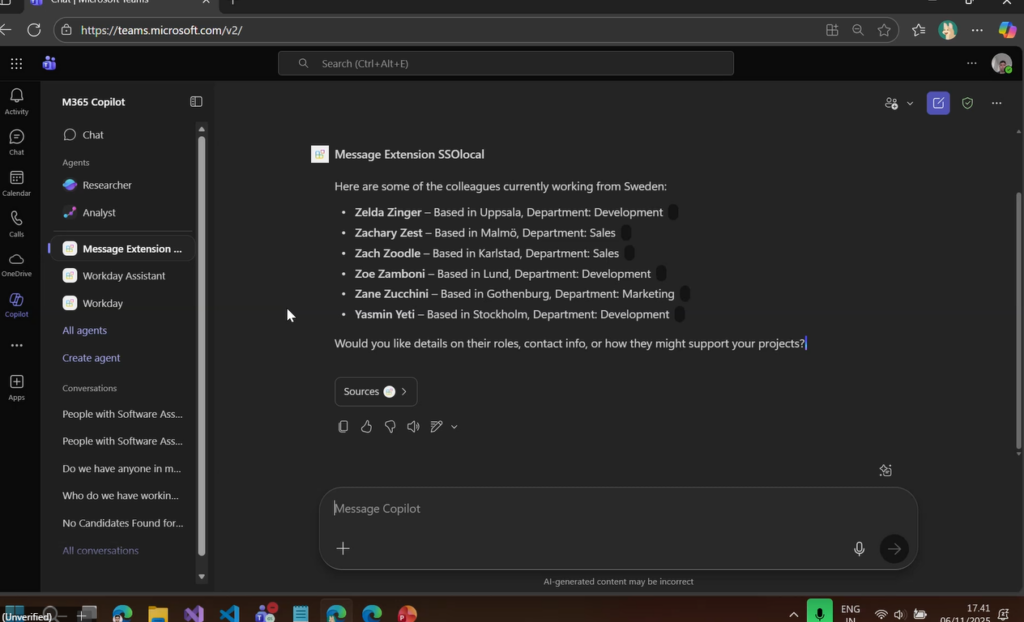Copy the Copilot response
Screen dimensions: 1024x622
coord(343,427)
